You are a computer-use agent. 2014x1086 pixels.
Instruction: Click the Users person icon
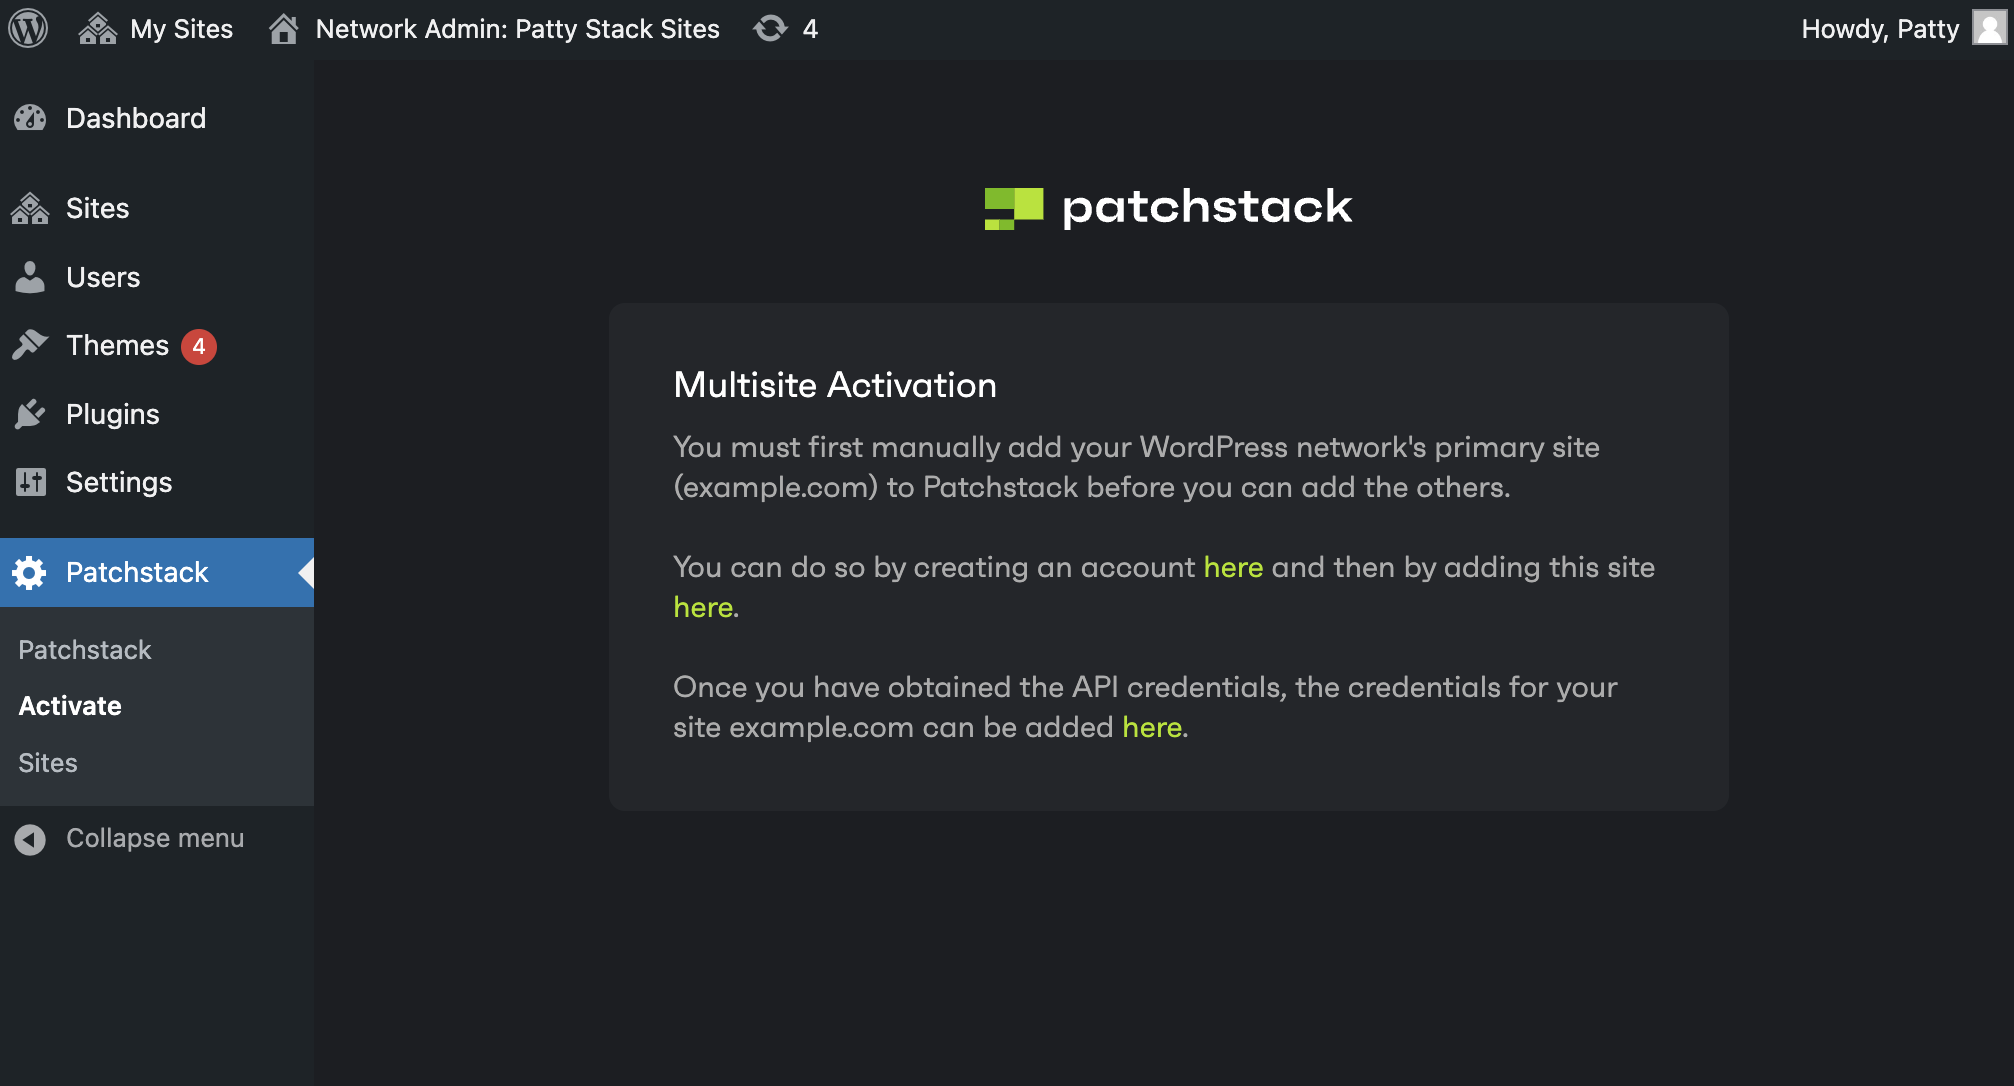tap(30, 277)
